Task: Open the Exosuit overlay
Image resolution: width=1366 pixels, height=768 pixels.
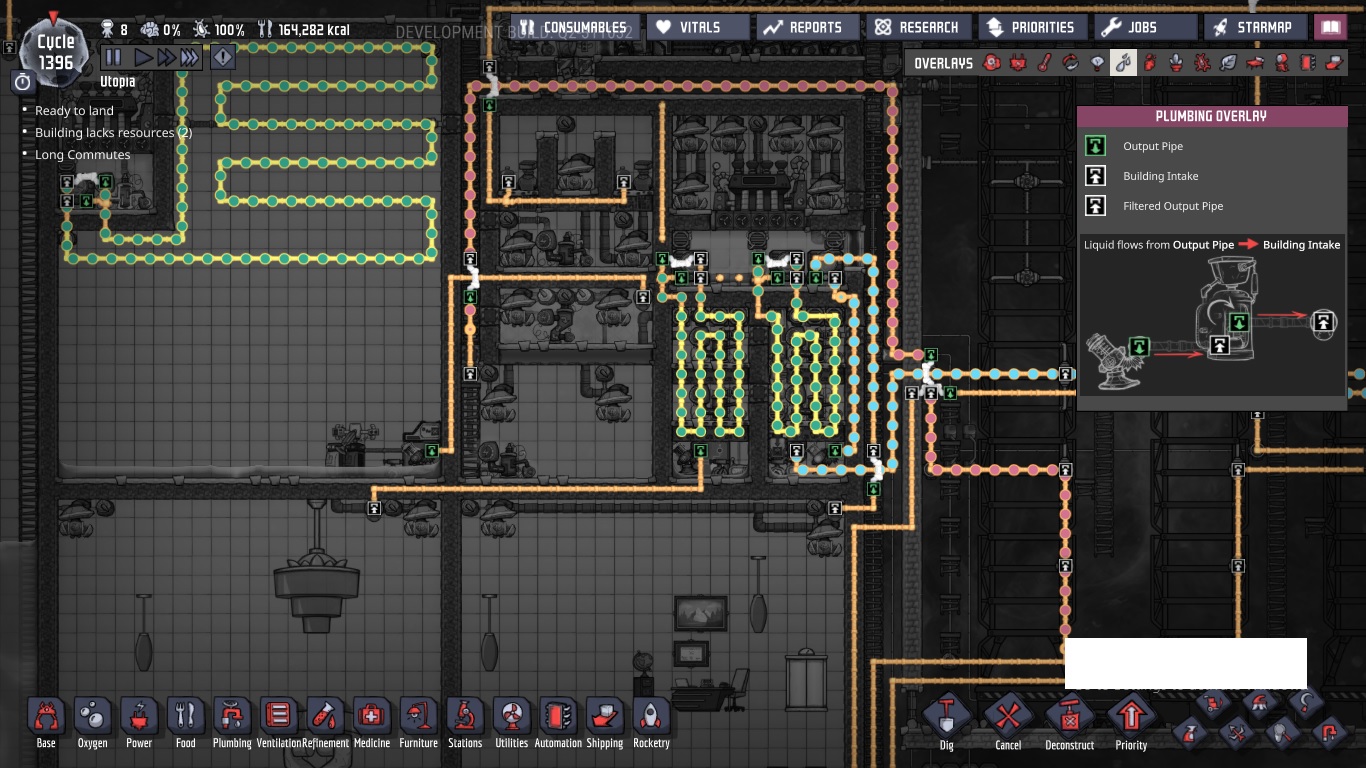Action: pyautogui.click(x=1282, y=63)
